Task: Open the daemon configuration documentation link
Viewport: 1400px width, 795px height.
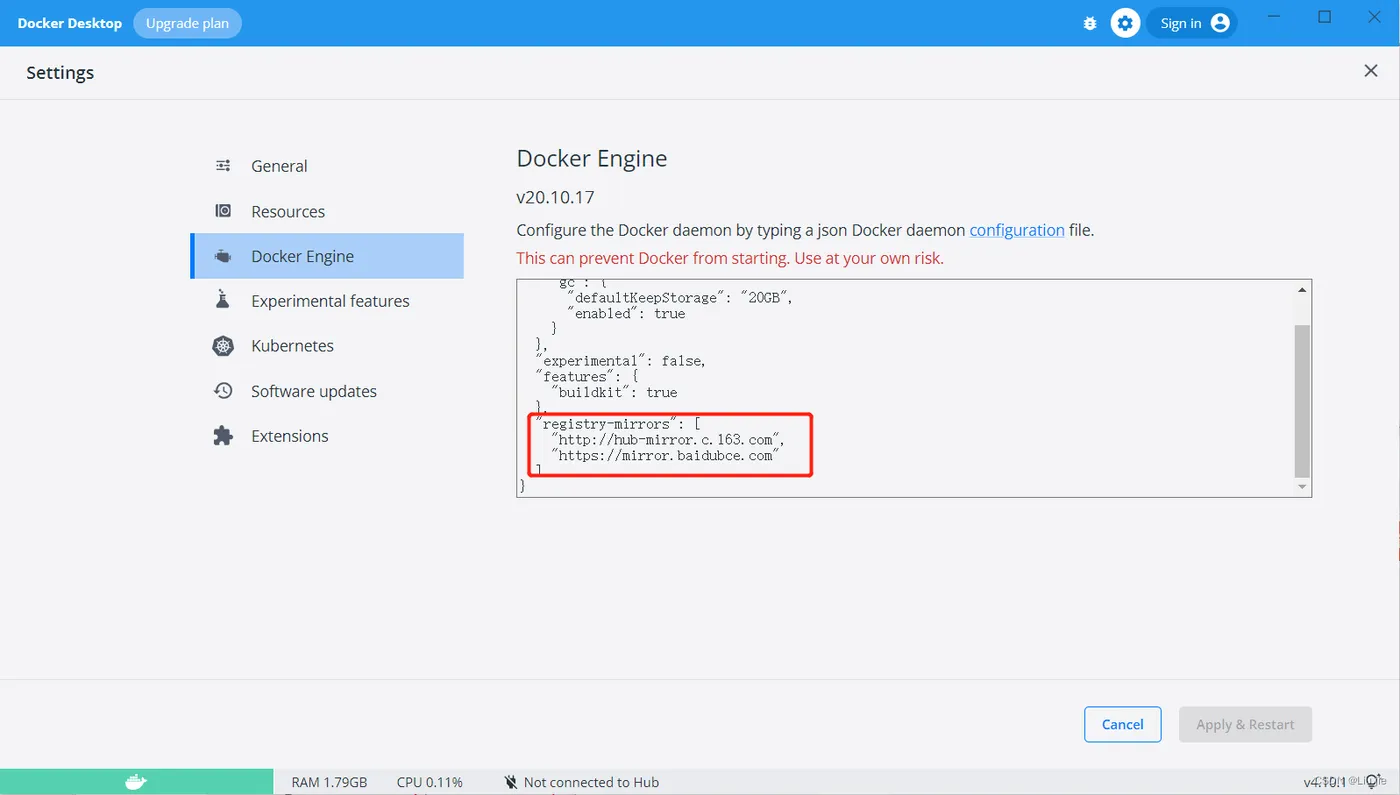Action: click(x=1016, y=230)
